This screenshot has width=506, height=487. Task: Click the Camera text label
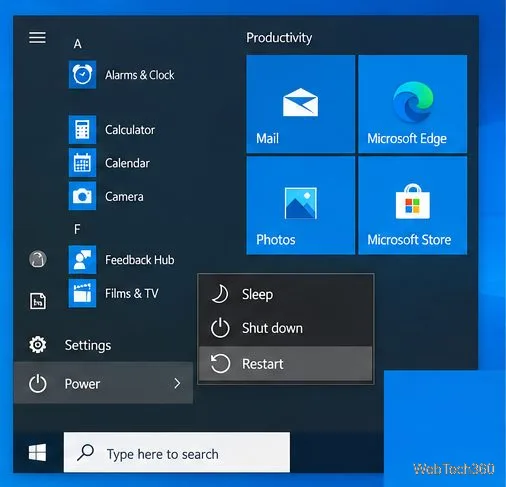point(124,197)
